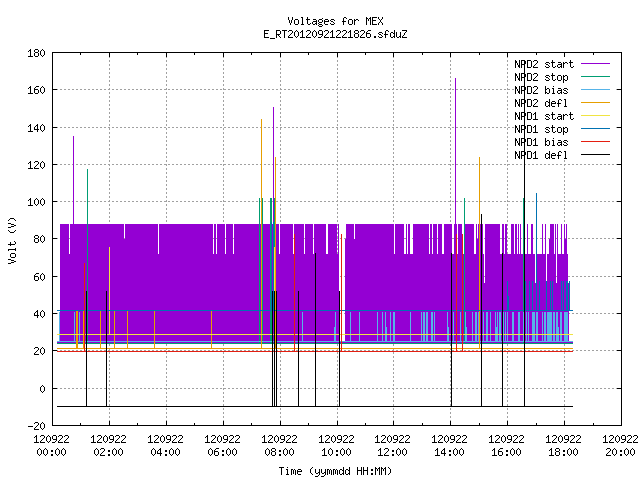Click the blue NPD1 stop legend line
This screenshot has height=480, width=640.
(x=595, y=129)
